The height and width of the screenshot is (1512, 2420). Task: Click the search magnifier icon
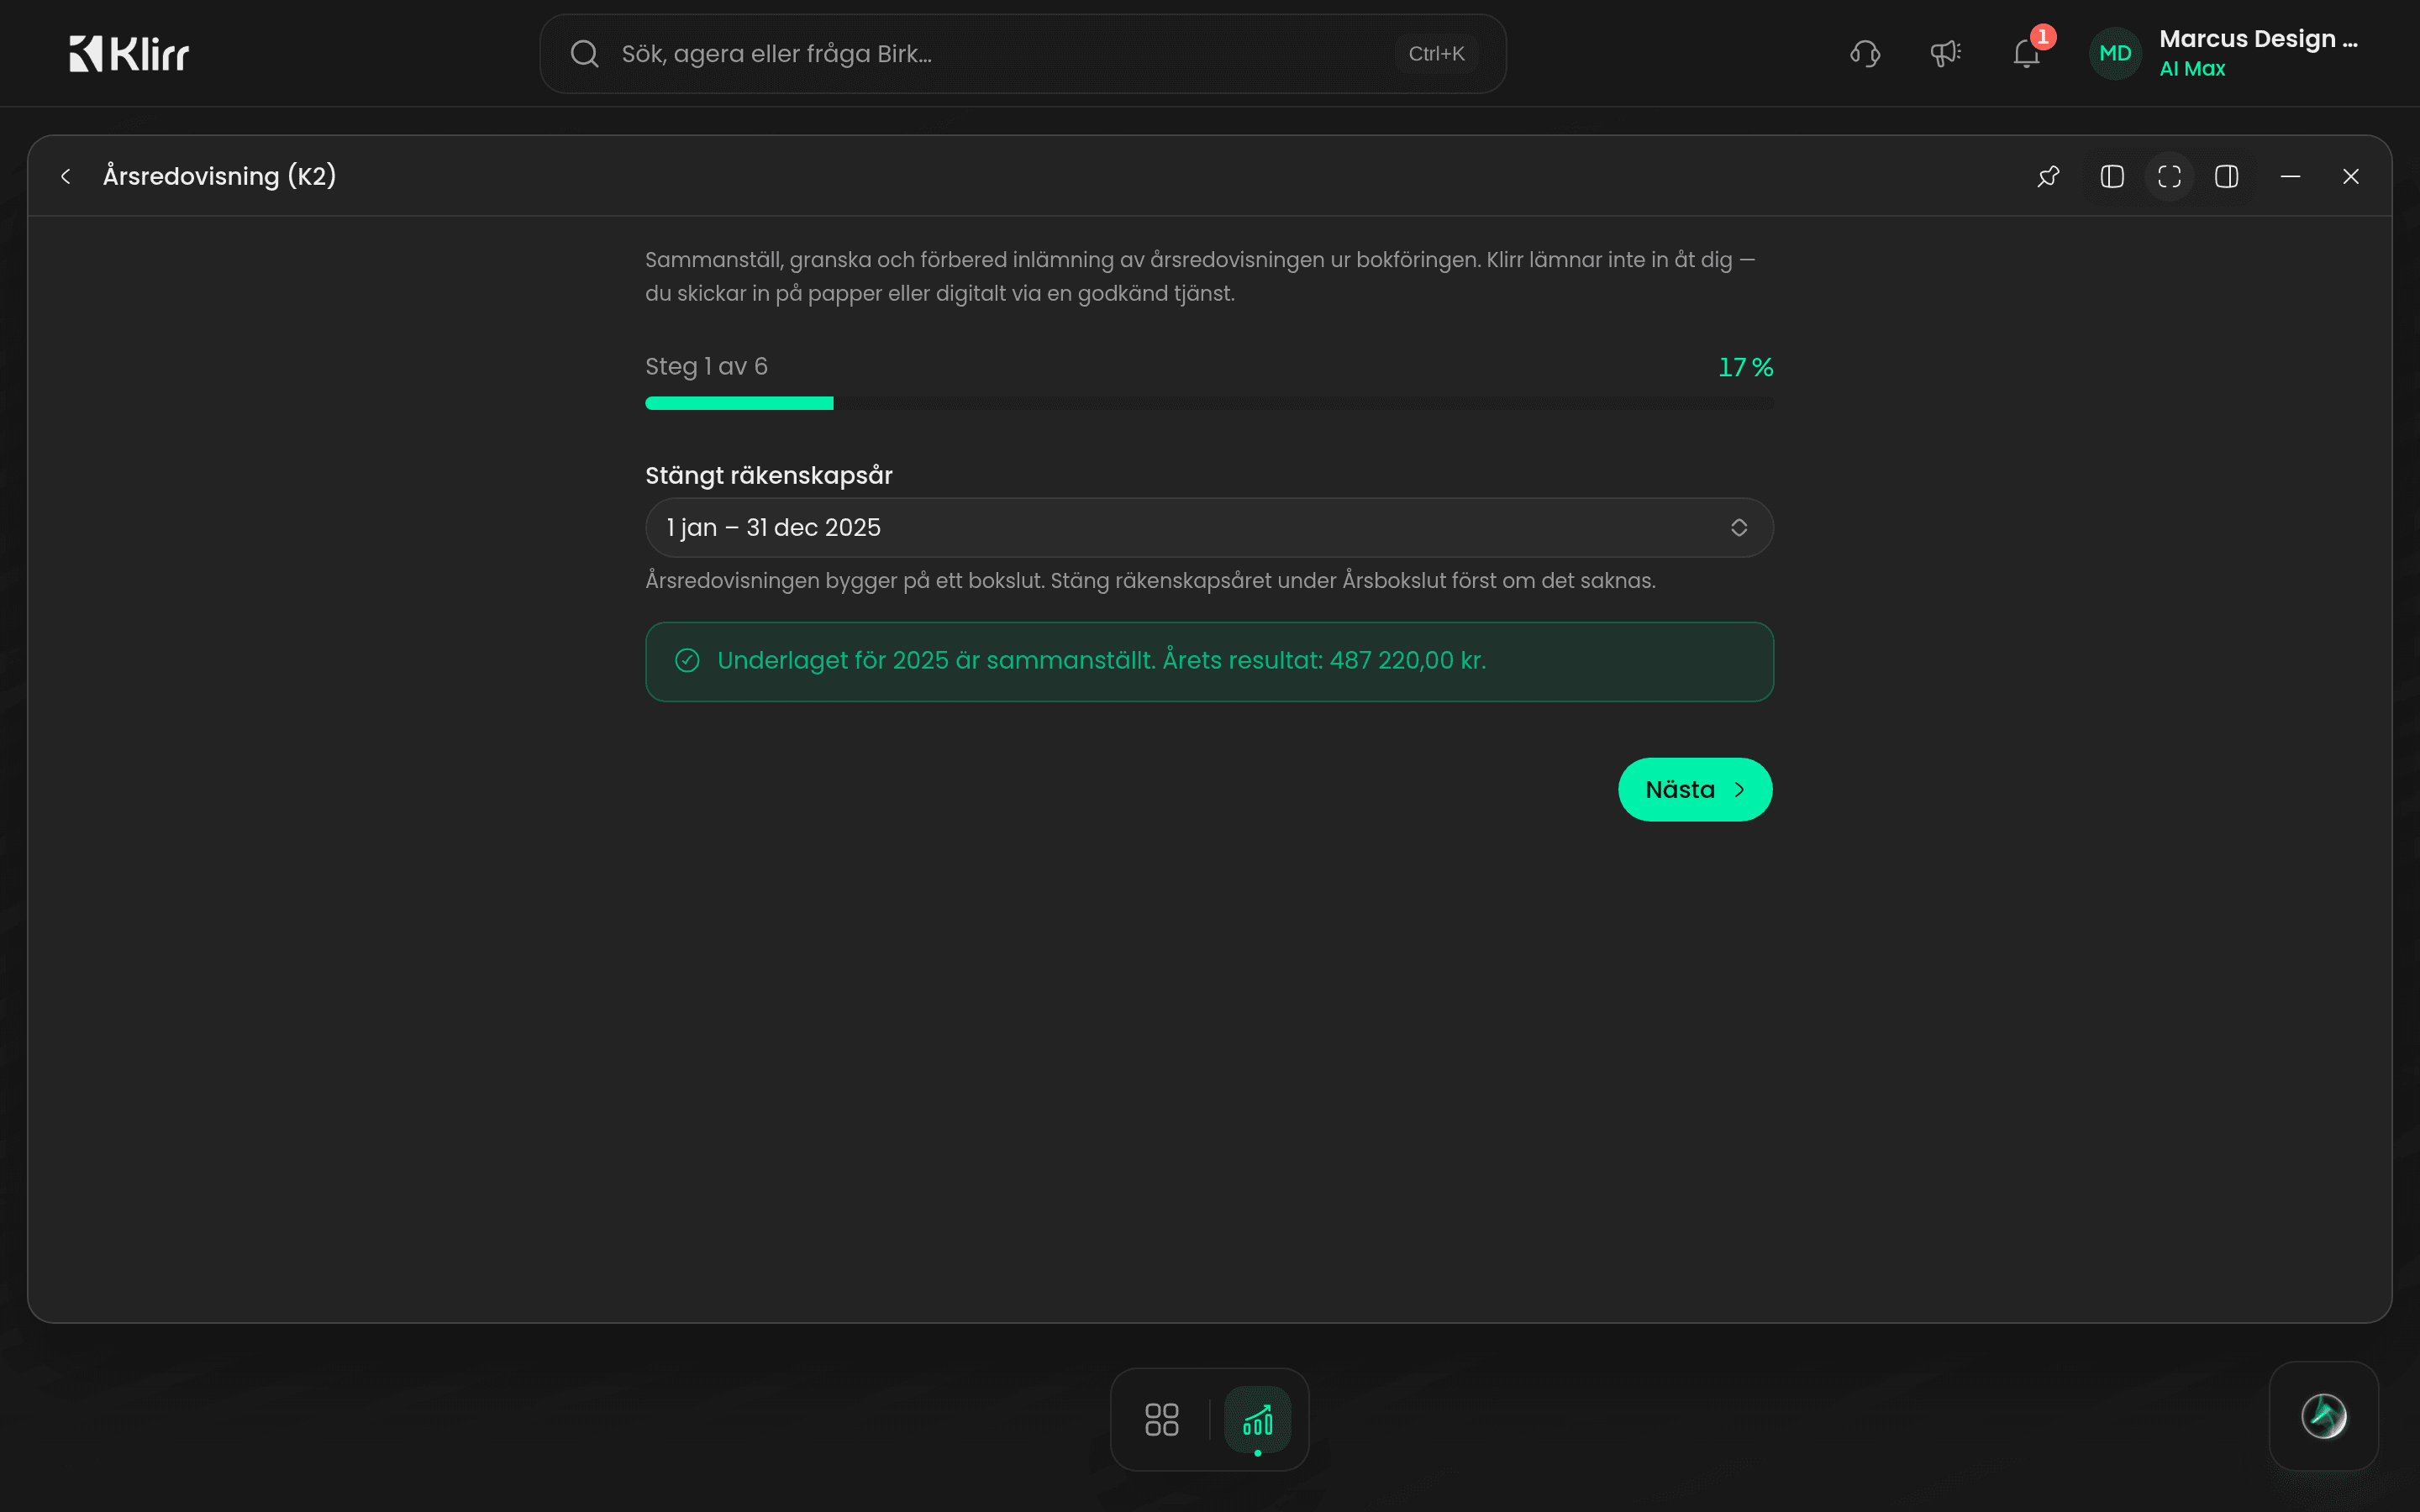[584, 54]
